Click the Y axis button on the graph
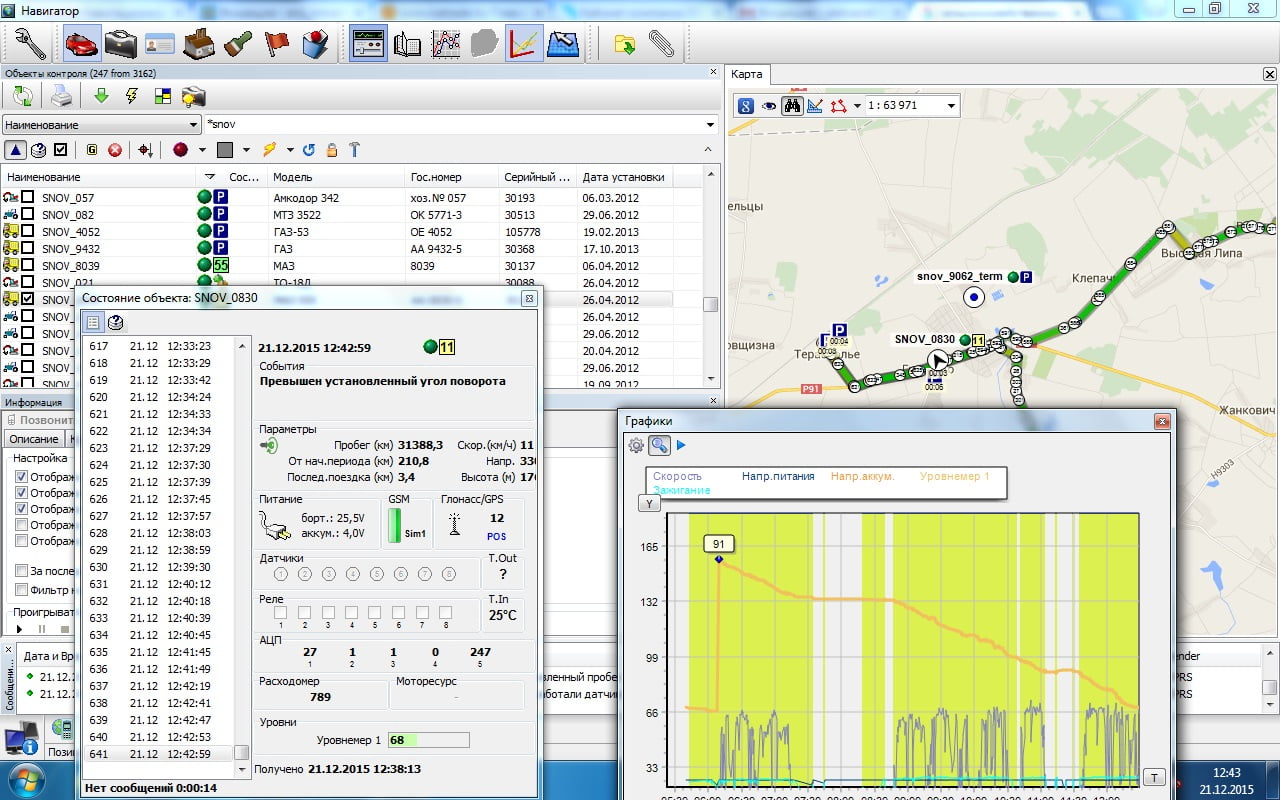This screenshot has width=1280, height=800. [x=649, y=504]
